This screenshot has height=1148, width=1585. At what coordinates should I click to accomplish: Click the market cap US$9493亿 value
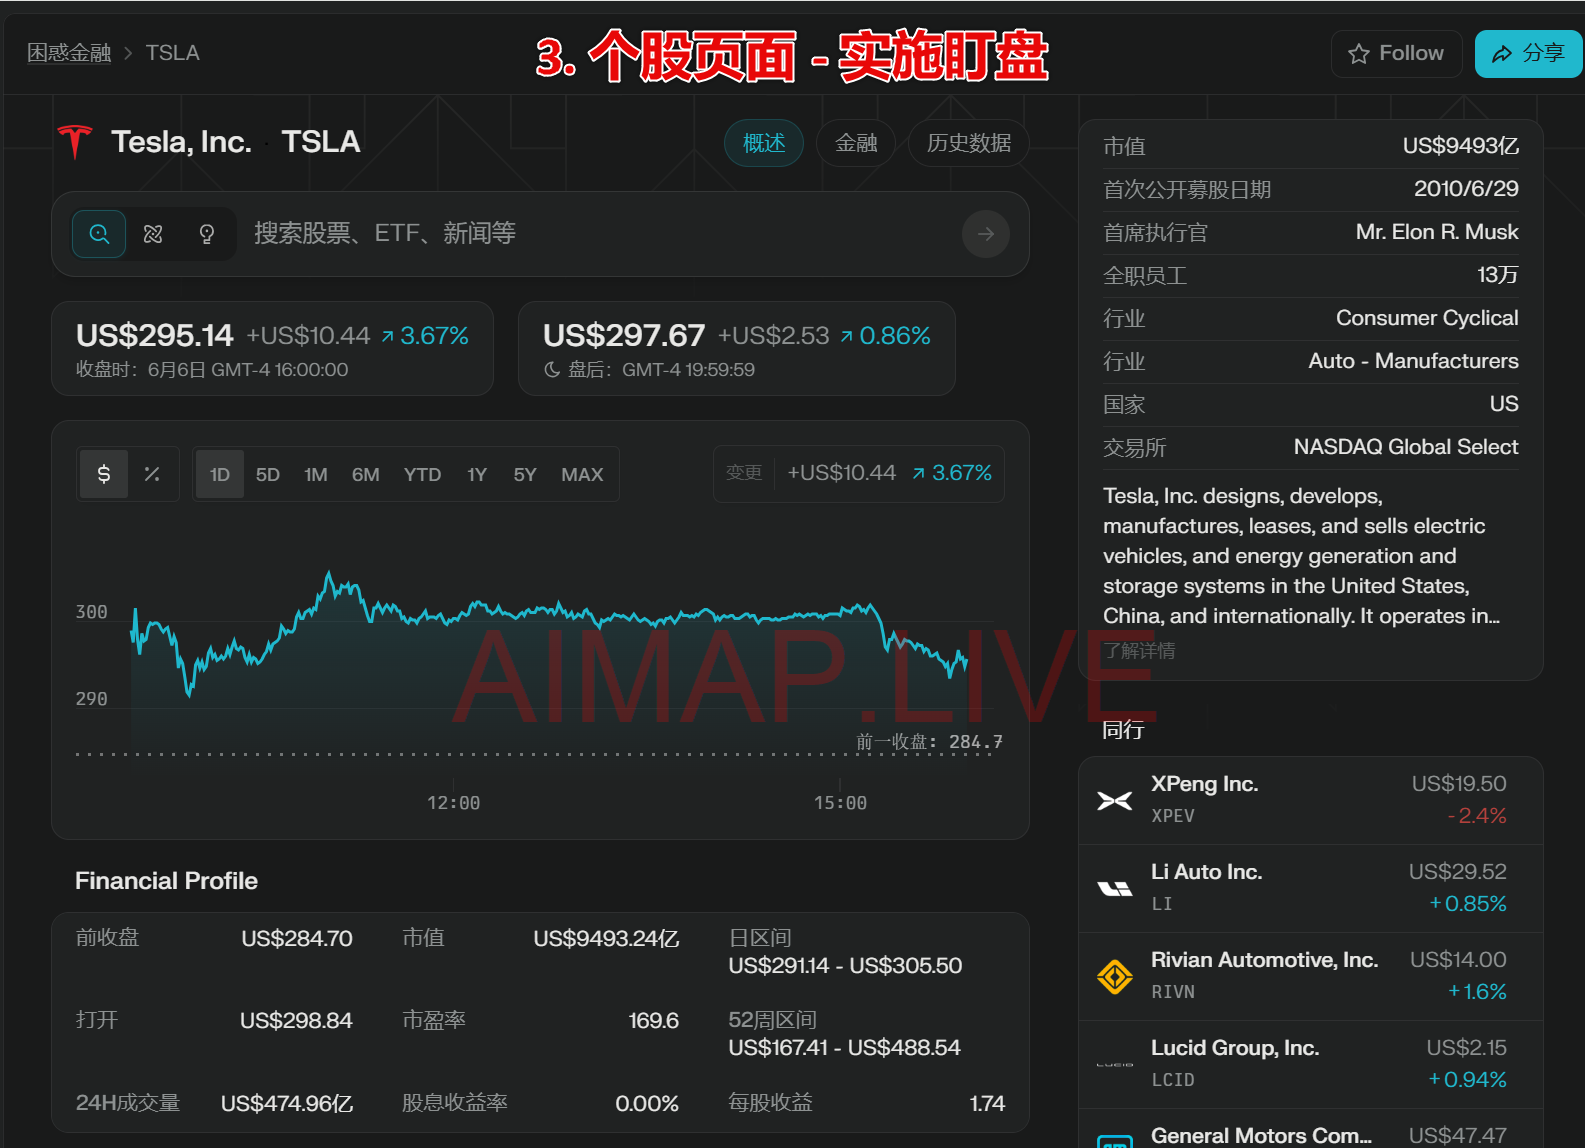point(1461,146)
